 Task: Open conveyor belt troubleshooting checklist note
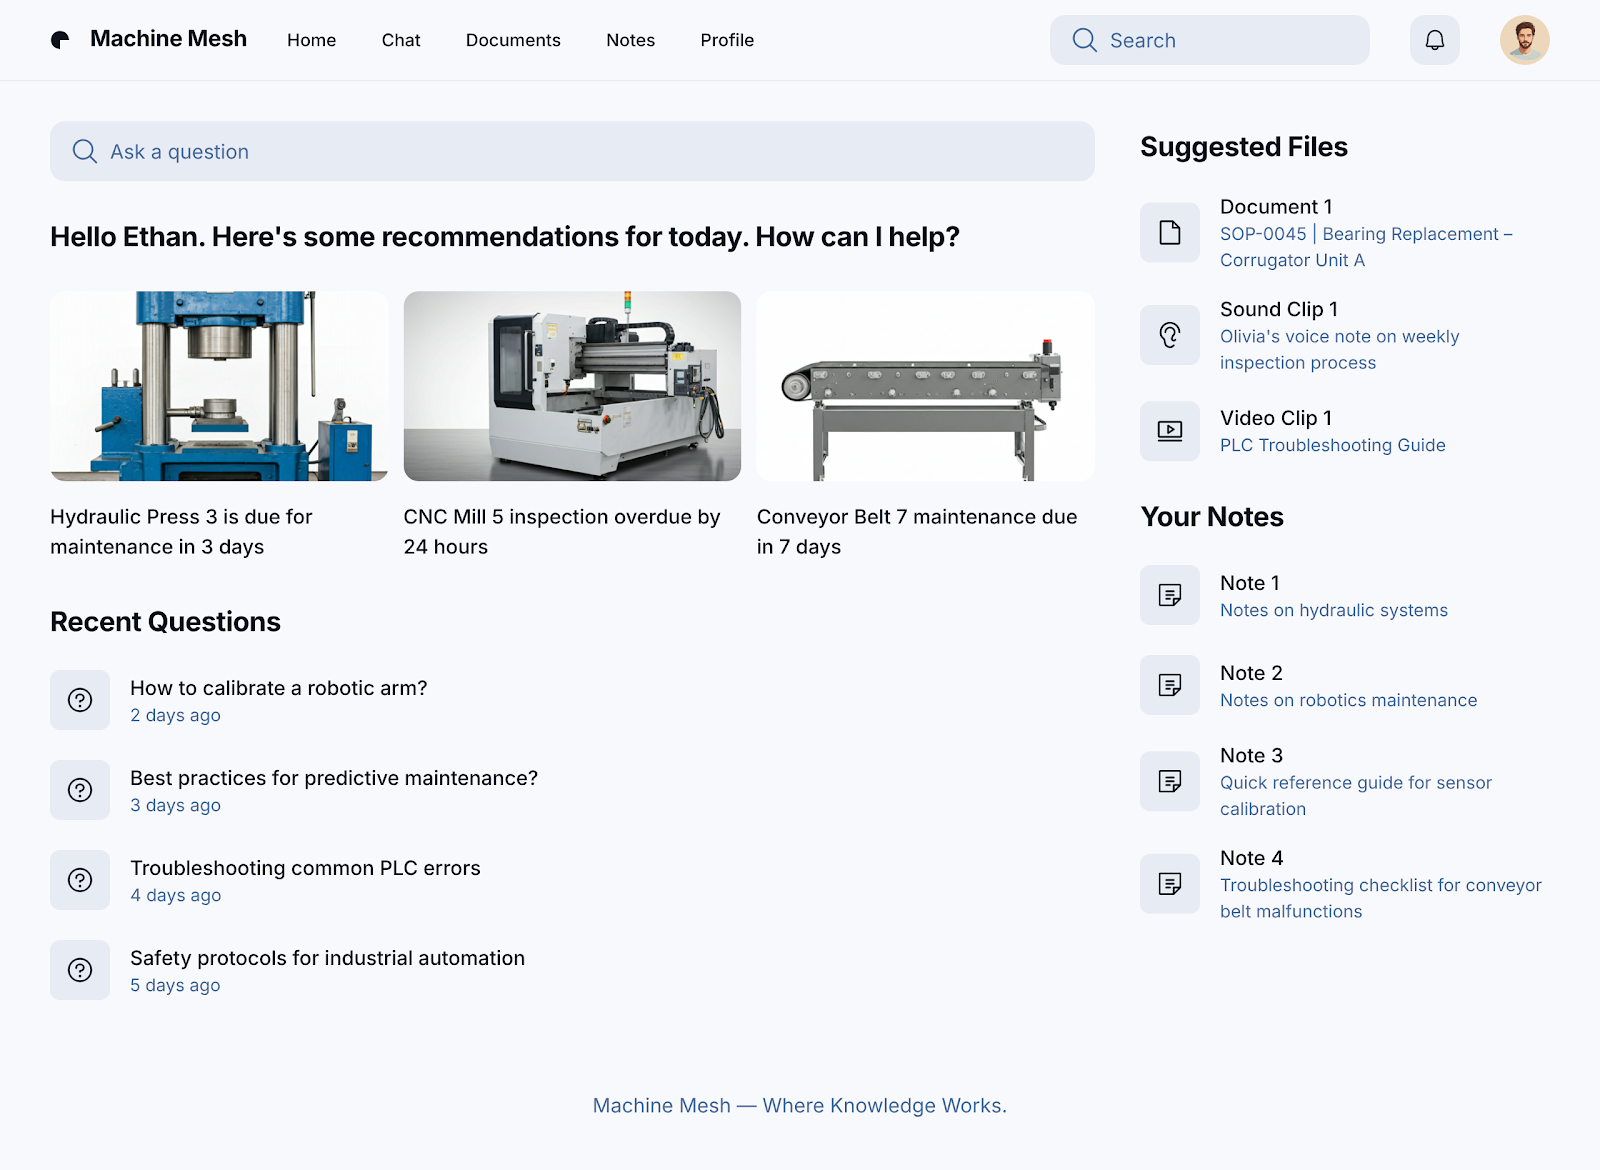coord(1381,898)
